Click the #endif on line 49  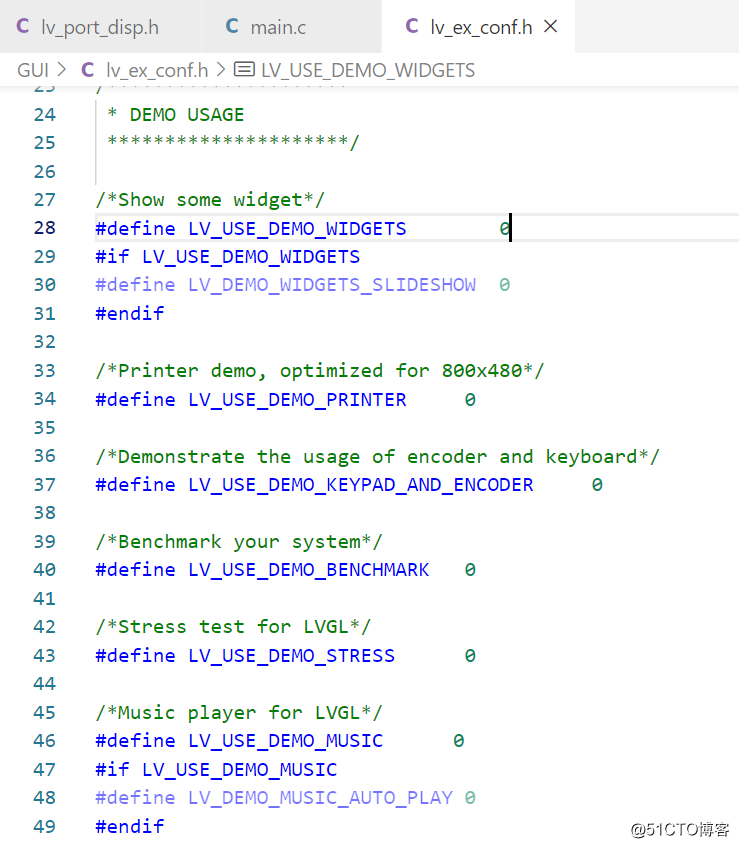point(130,826)
